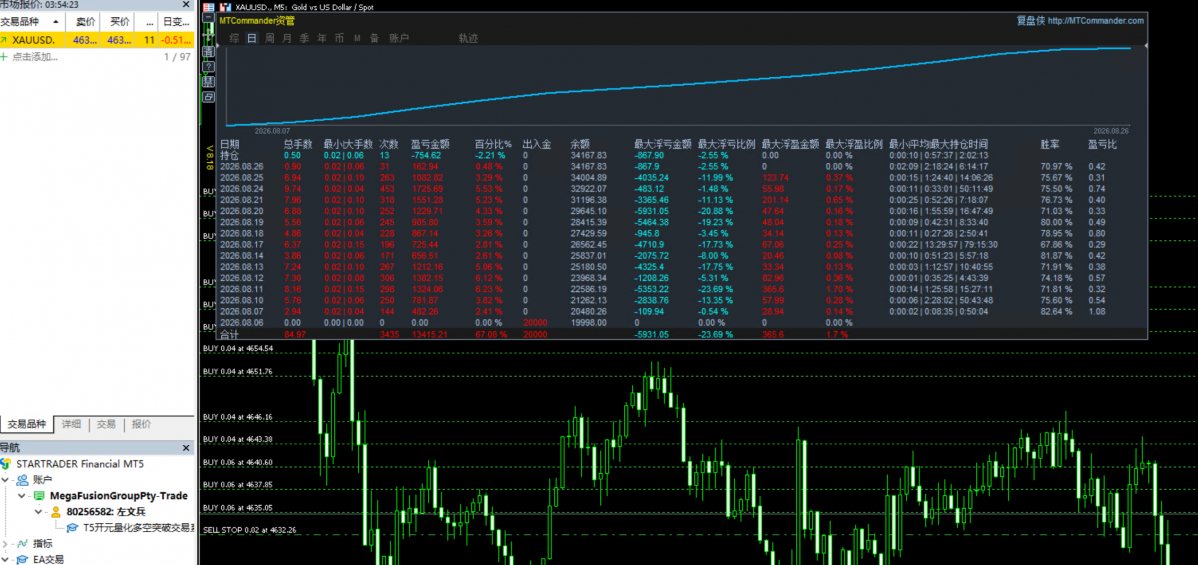Click the T5开元量化 expert advisor cap icon
Screen dimensions: 1198x565
click(x=73, y=528)
